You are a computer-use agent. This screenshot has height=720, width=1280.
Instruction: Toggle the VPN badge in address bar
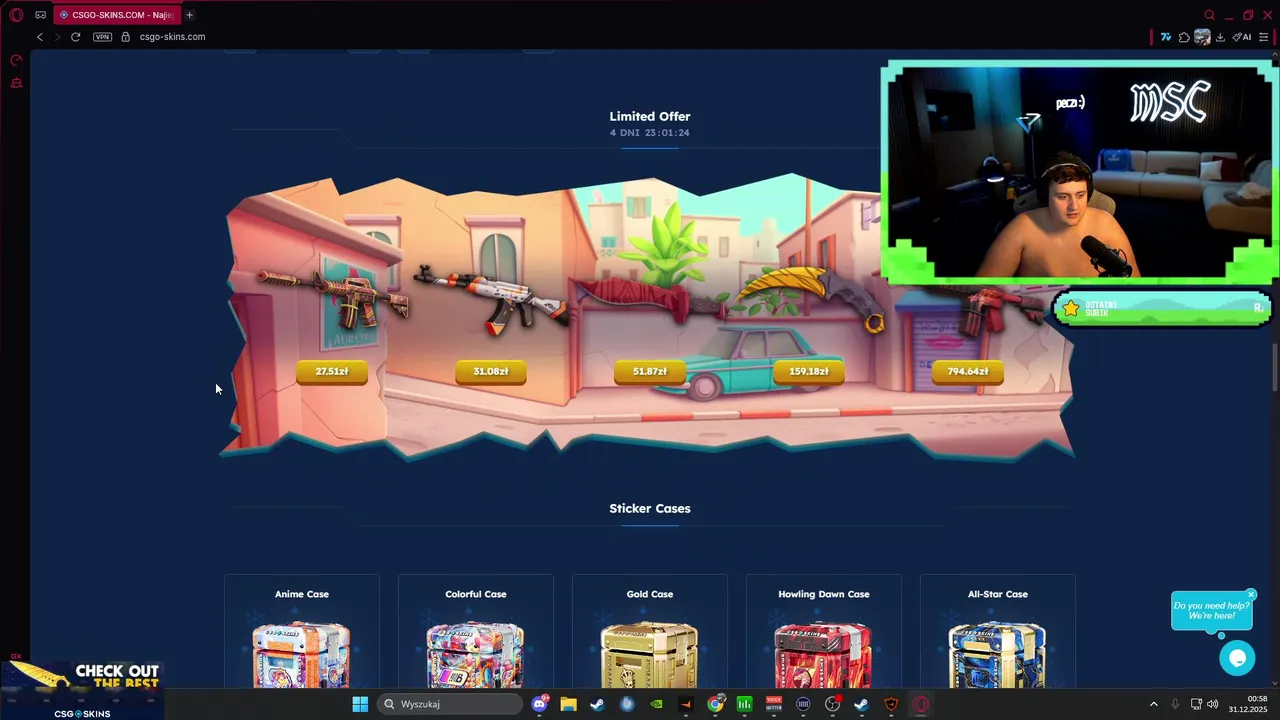(x=102, y=37)
